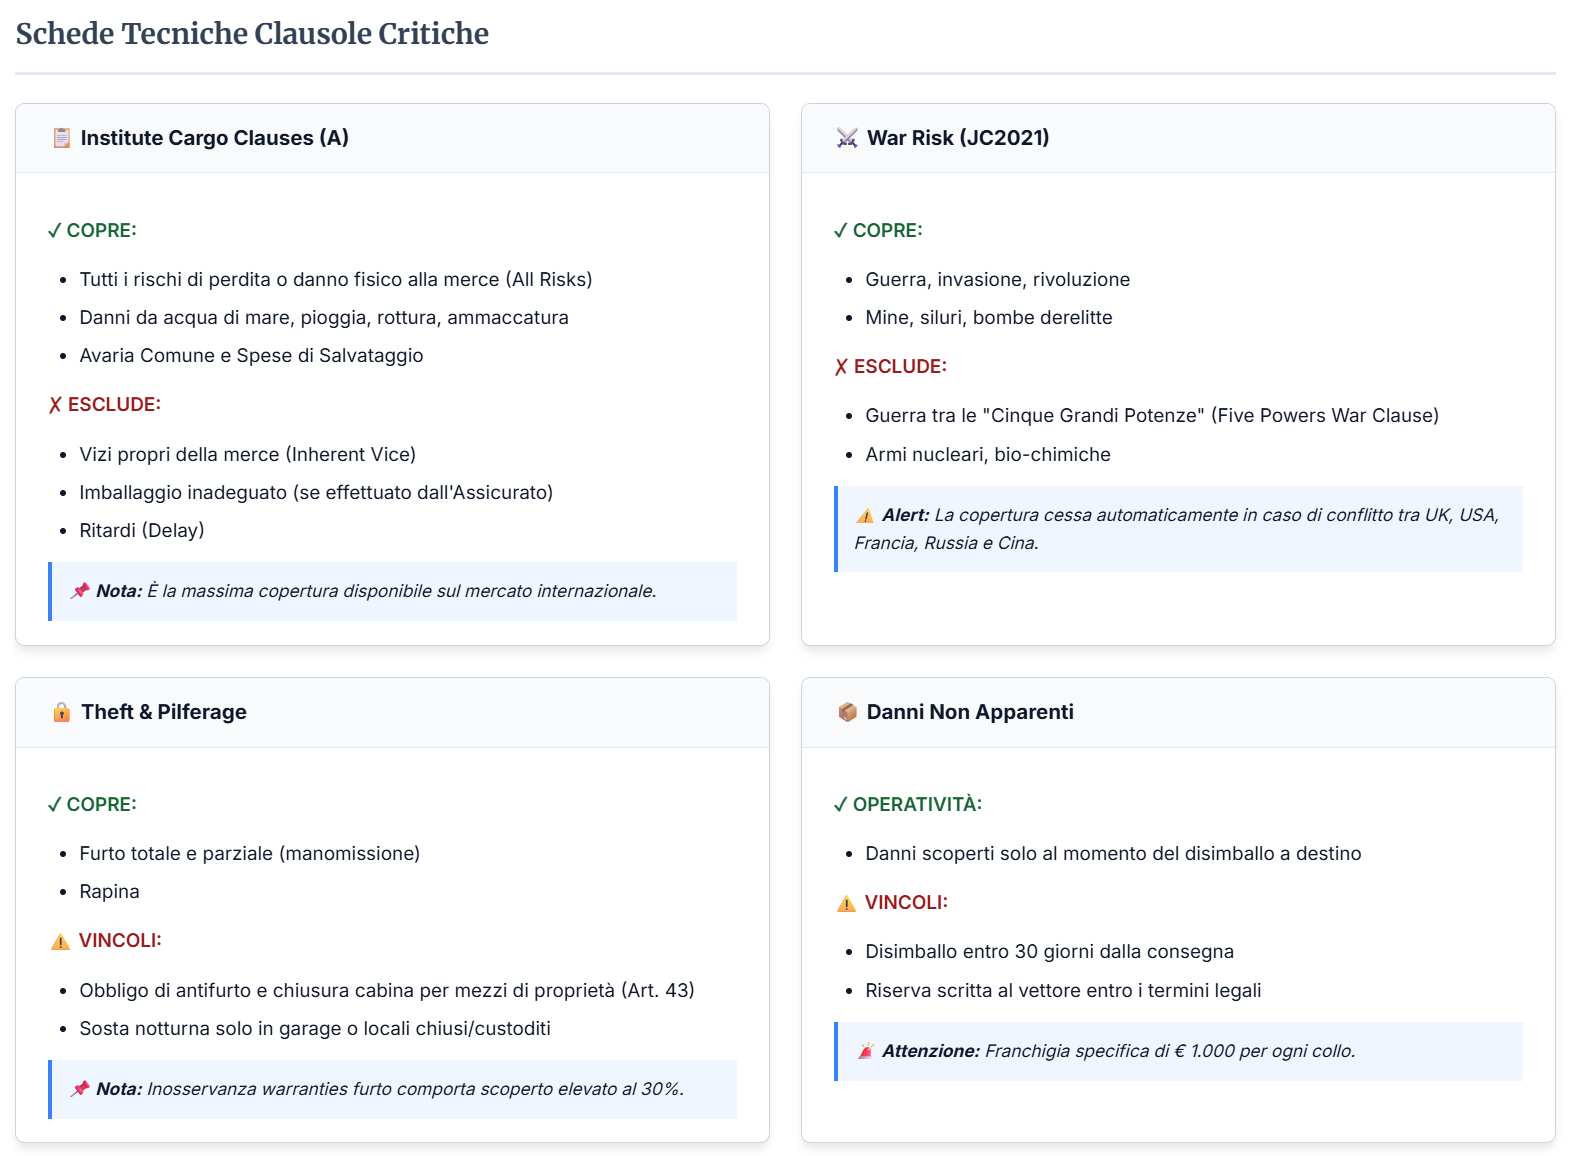Click the red ESCLUDE label under War Risk
This screenshot has height=1156, width=1575.
click(899, 367)
